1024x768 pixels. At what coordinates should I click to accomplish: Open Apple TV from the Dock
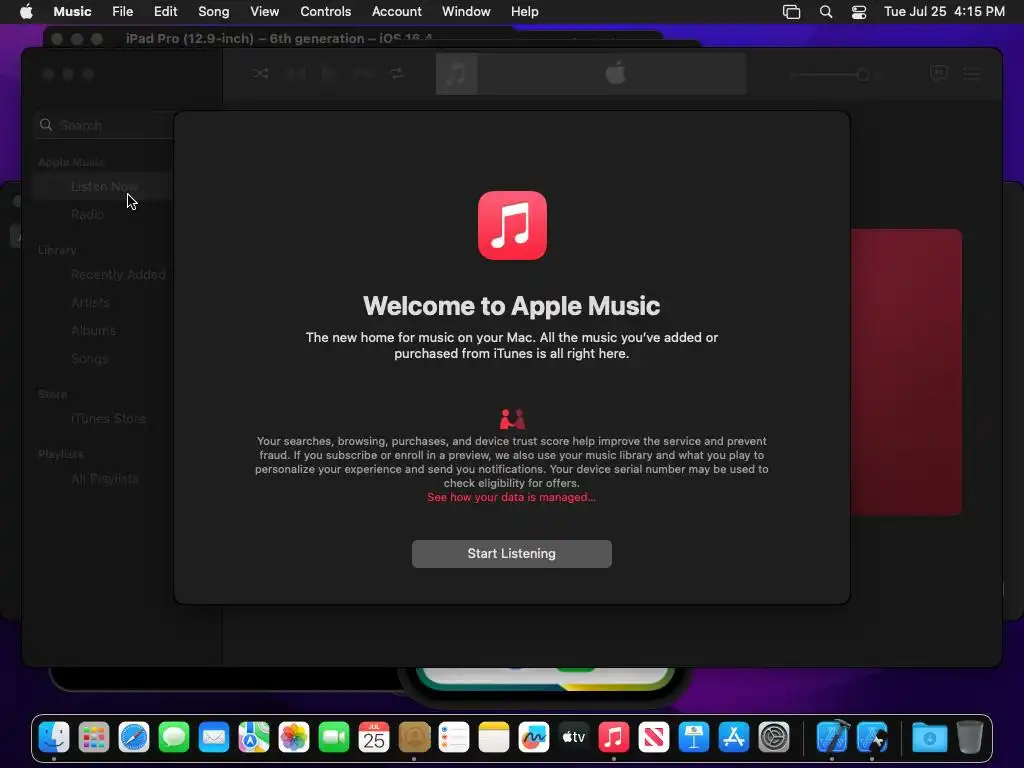coord(574,738)
